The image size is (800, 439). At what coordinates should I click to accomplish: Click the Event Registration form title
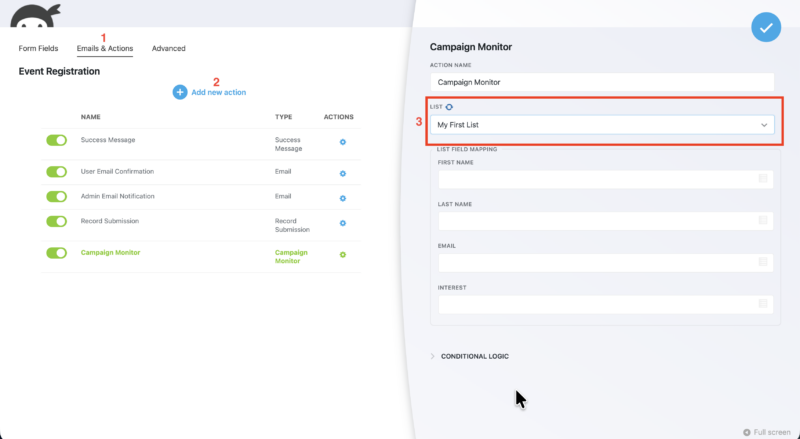point(59,71)
